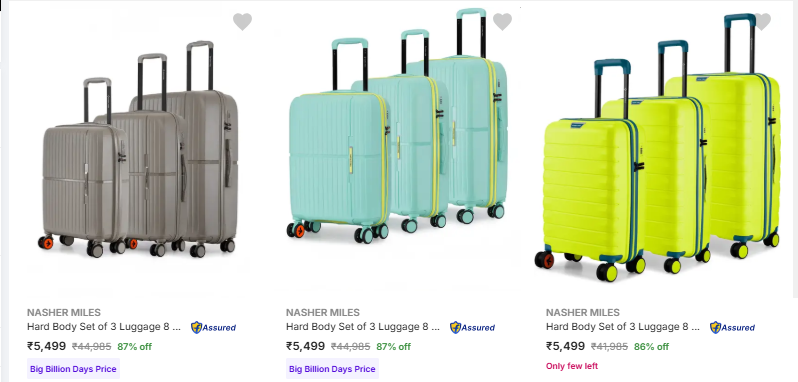The width and height of the screenshot is (798, 382).
Task: Click ₹5,499 price of yellow luggage
Action: (565, 346)
